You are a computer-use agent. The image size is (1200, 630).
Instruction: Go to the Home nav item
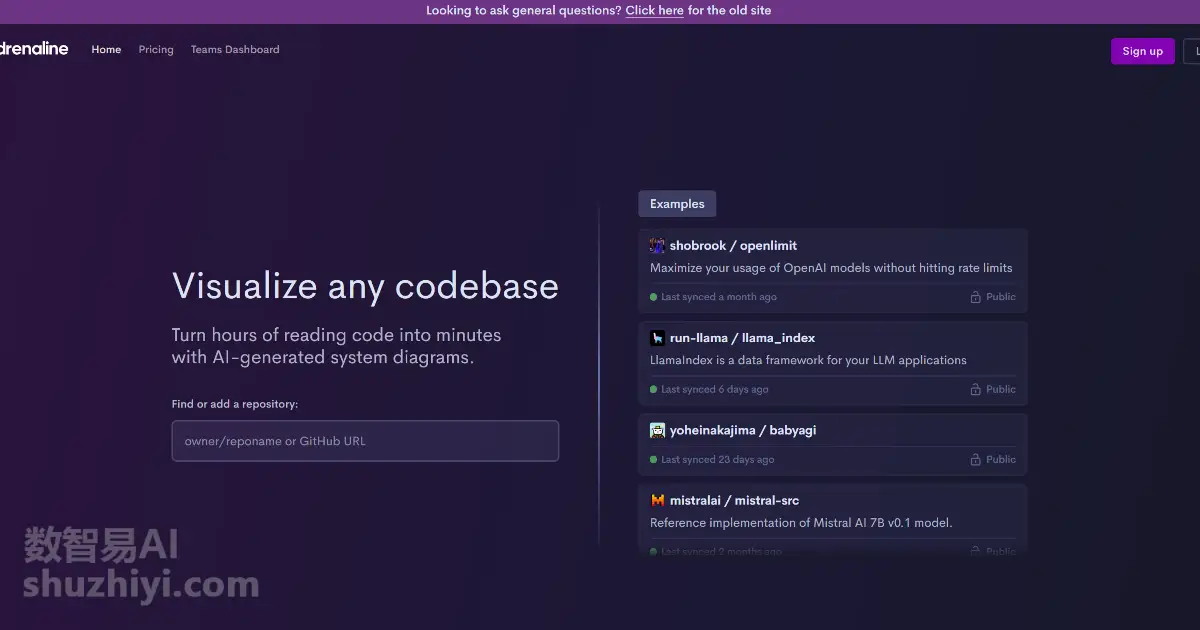tap(106, 49)
